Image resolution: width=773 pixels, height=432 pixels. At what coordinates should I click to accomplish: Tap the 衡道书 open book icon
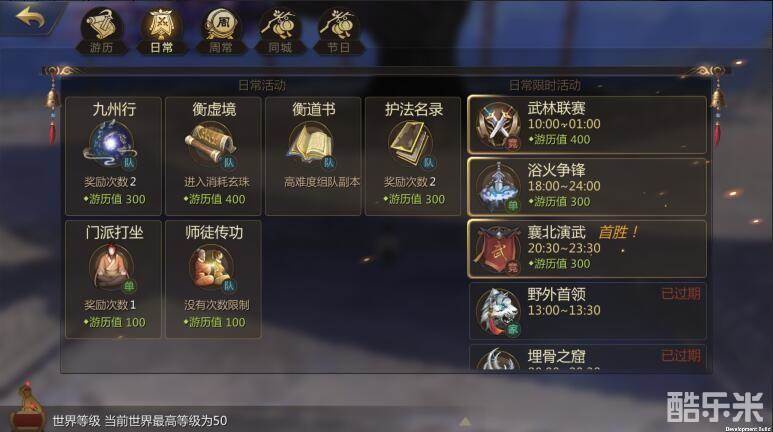click(x=312, y=144)
